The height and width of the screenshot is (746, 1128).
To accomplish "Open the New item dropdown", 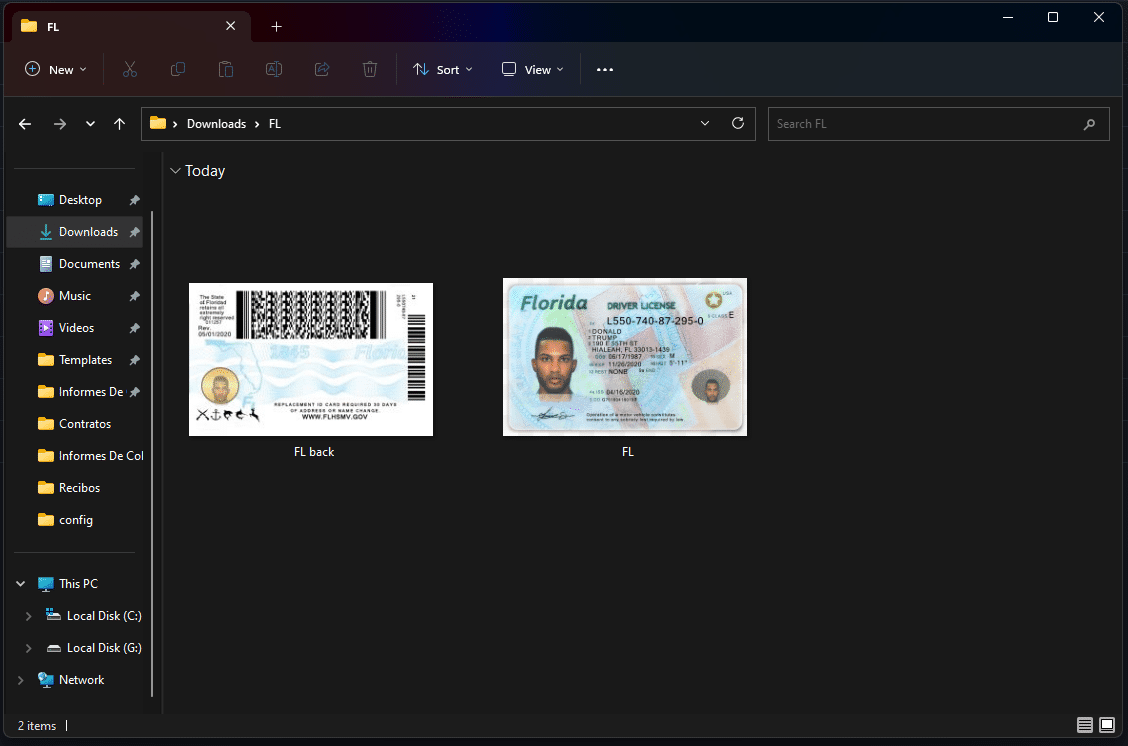I will [56, 69].
